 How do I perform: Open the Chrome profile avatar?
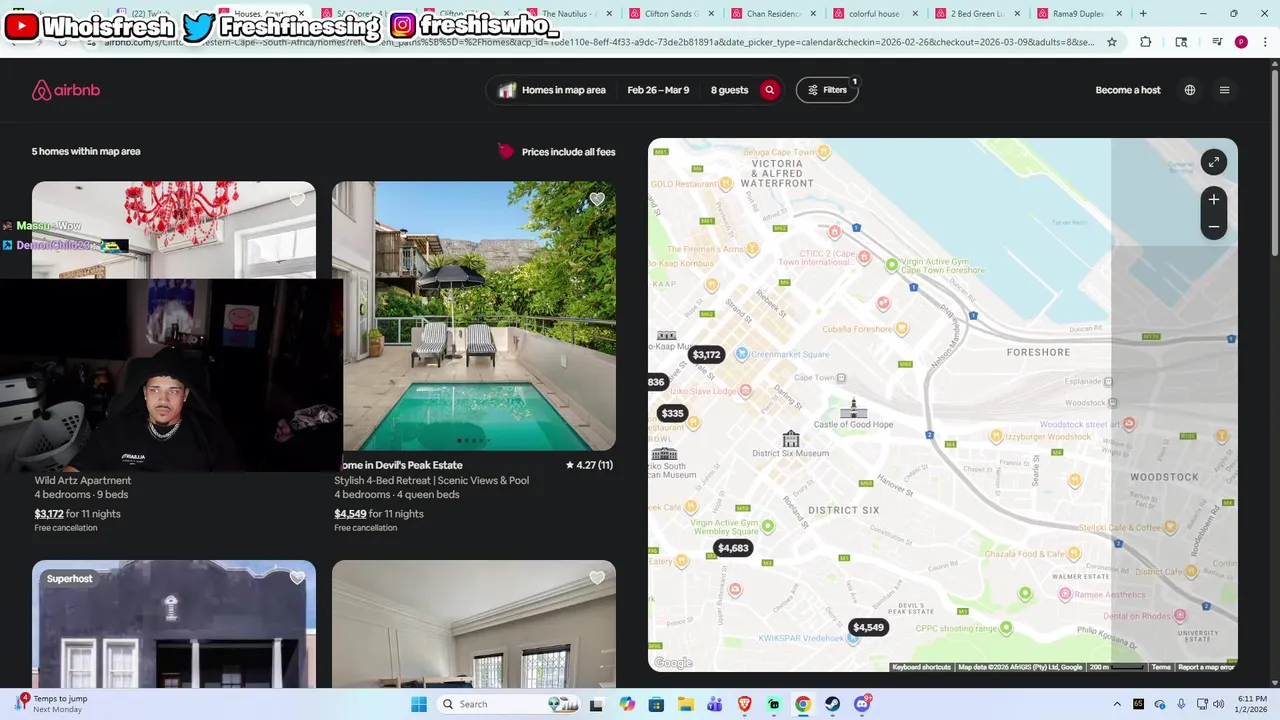point(1241,42)
